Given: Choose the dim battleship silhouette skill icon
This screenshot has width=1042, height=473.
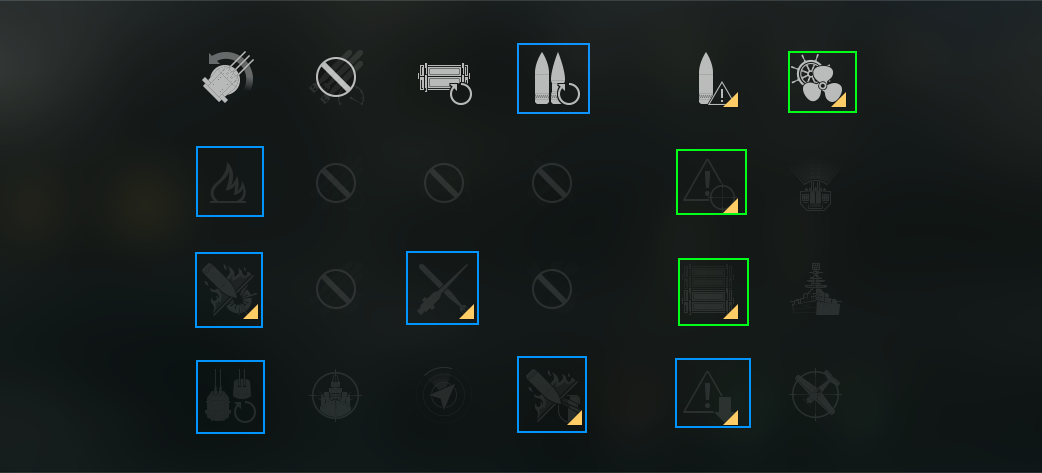Looking at the screenshot, I should click(x=816, y=289).
